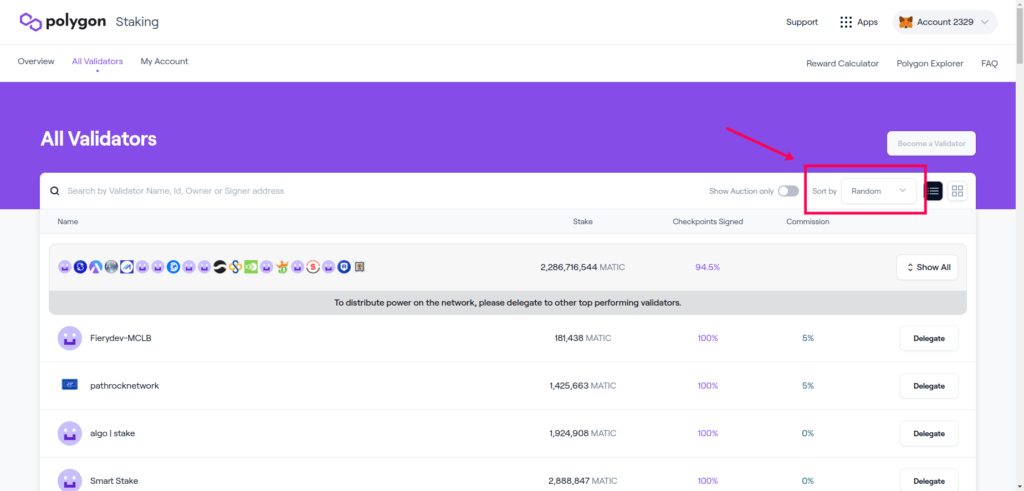The image size is (1024, 491).
Task: Click algo | stake validator avatar
Action: coord(70,433)
